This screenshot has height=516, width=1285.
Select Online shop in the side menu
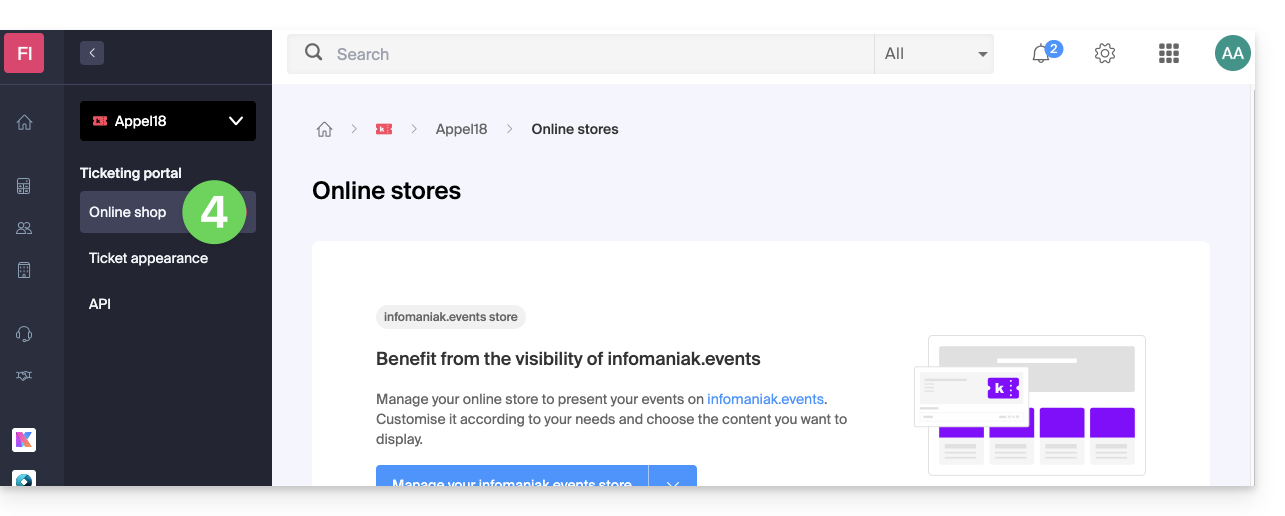point(128,212)
